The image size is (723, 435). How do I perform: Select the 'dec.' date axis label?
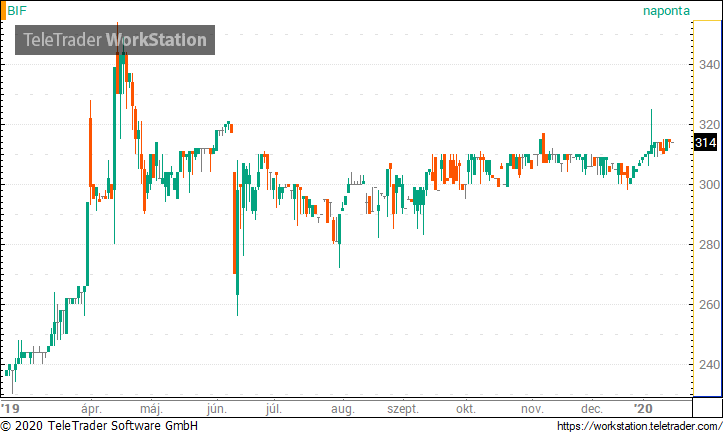(592, 409)
